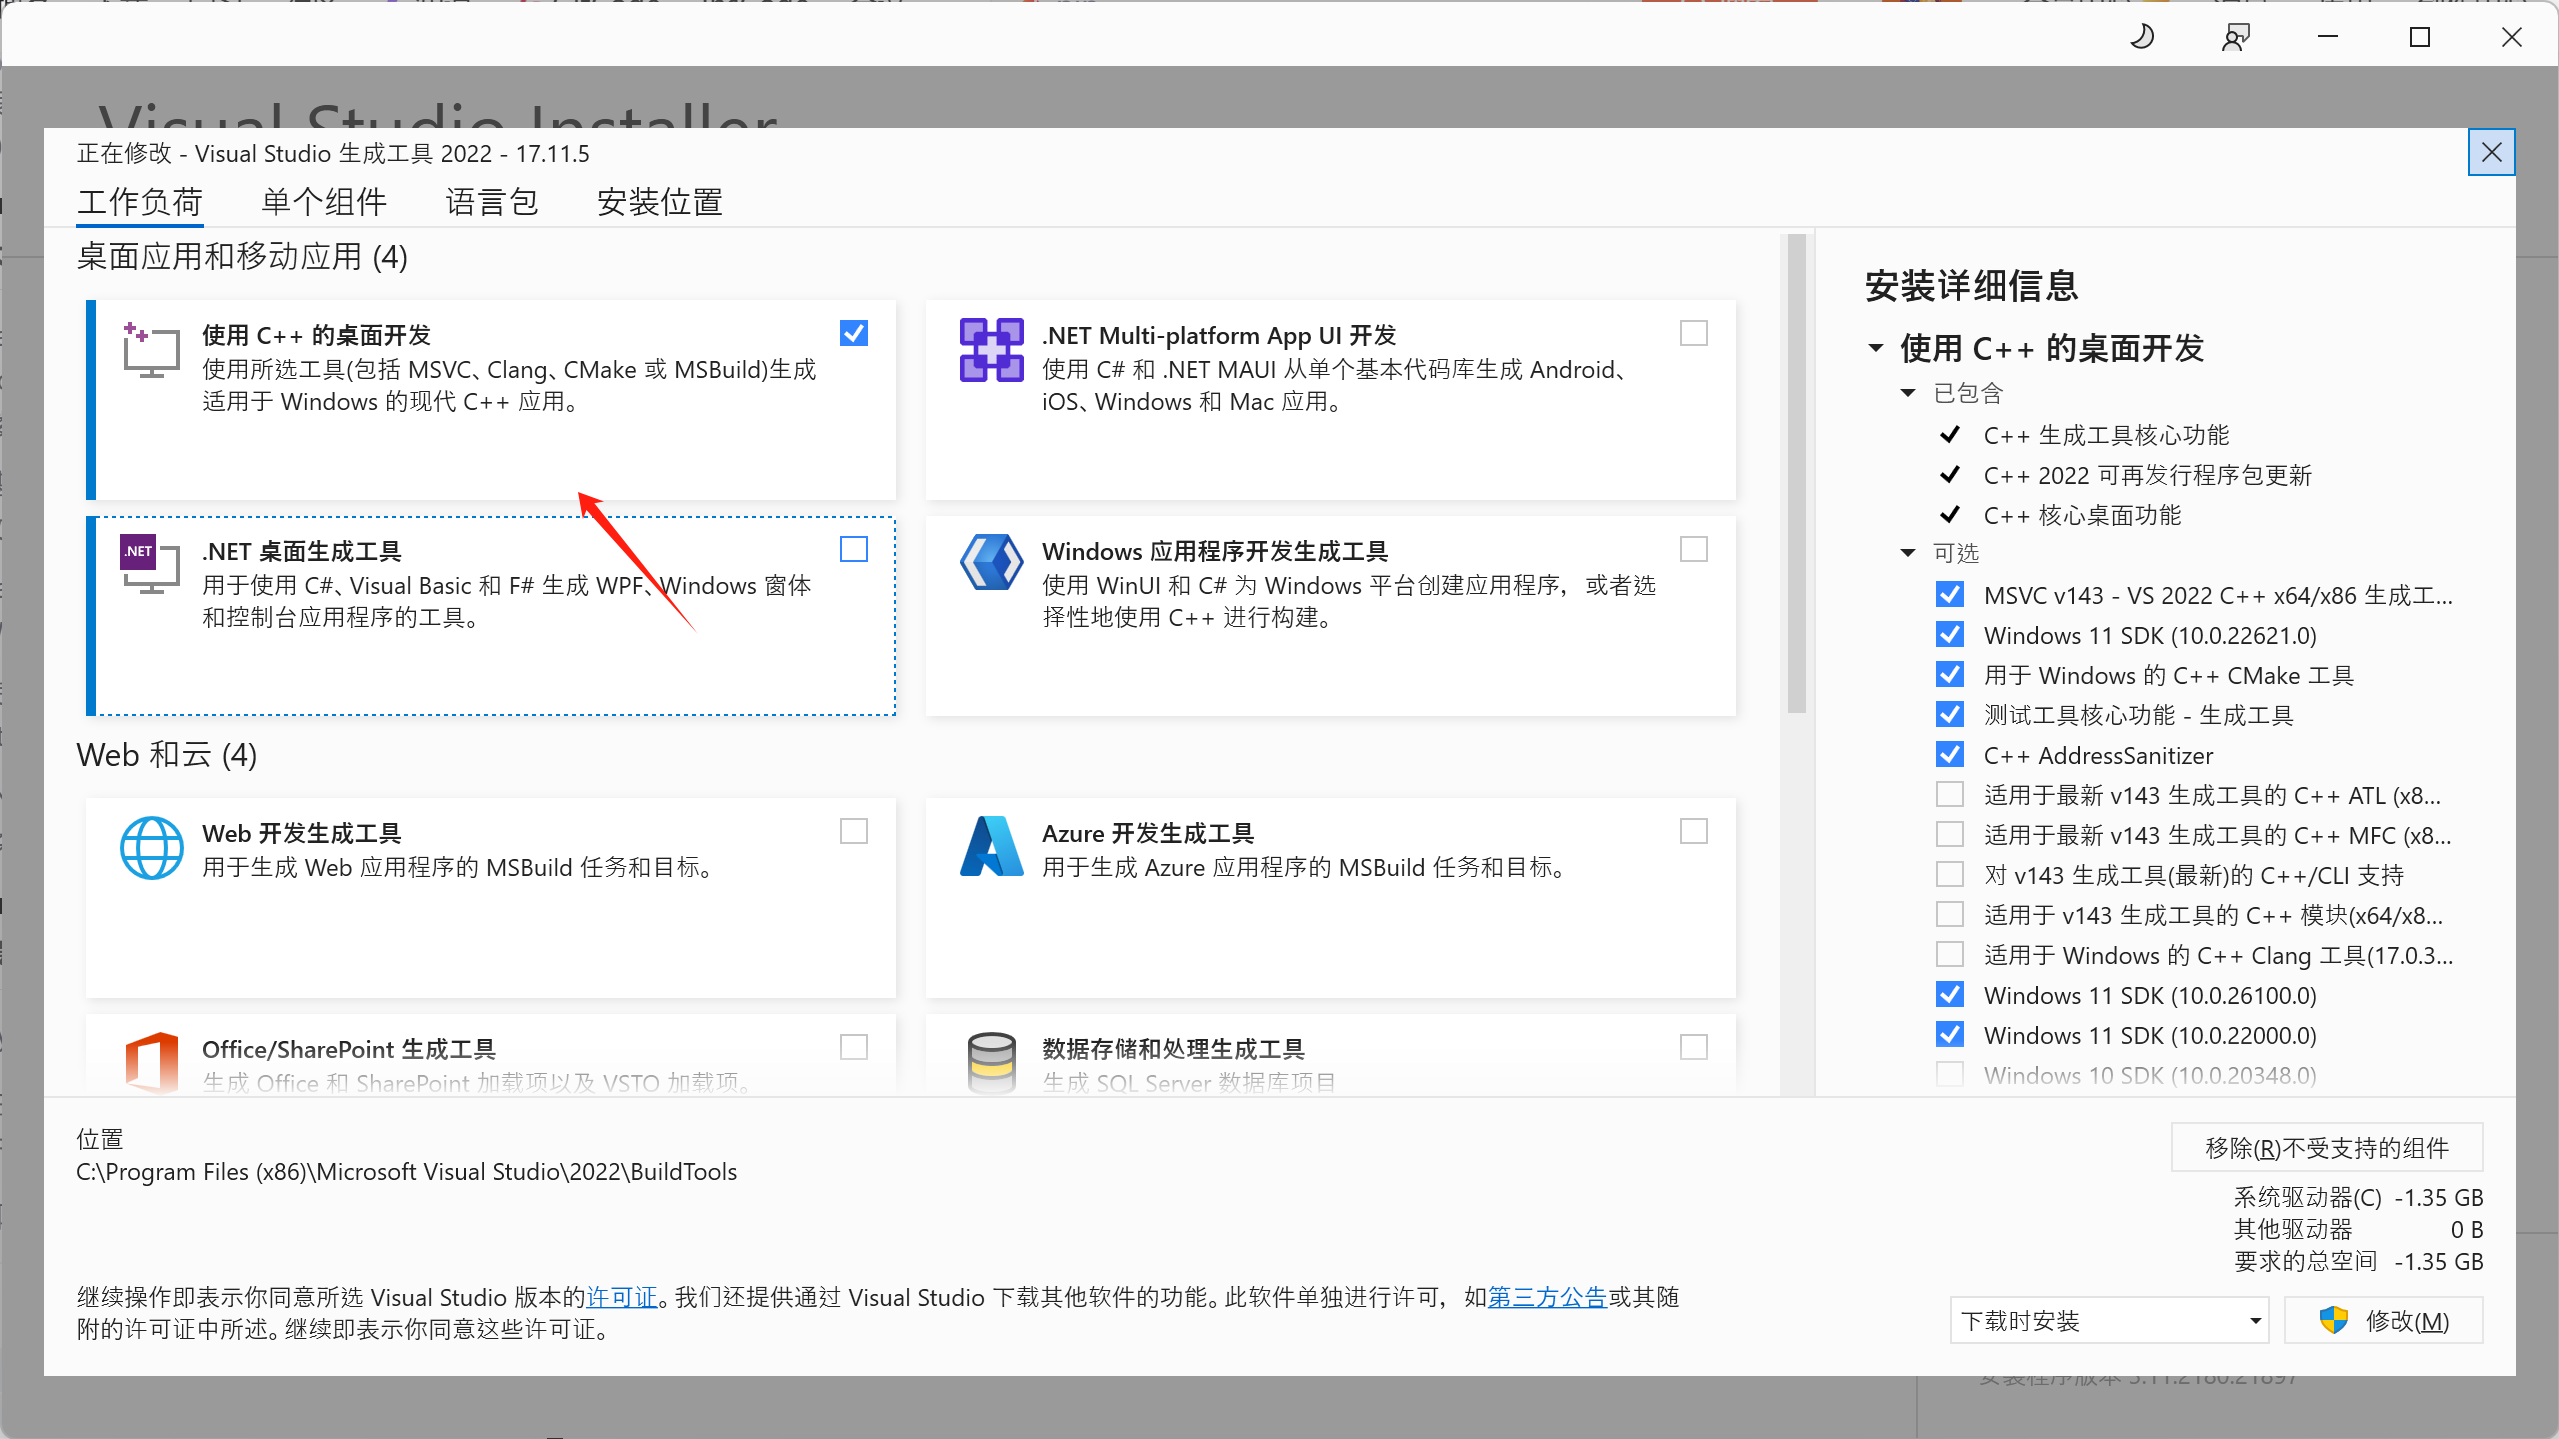Check the .NET desktop build tools checkbox
The height and width of the screenshot is (1439, 2559).
point(854,549)
